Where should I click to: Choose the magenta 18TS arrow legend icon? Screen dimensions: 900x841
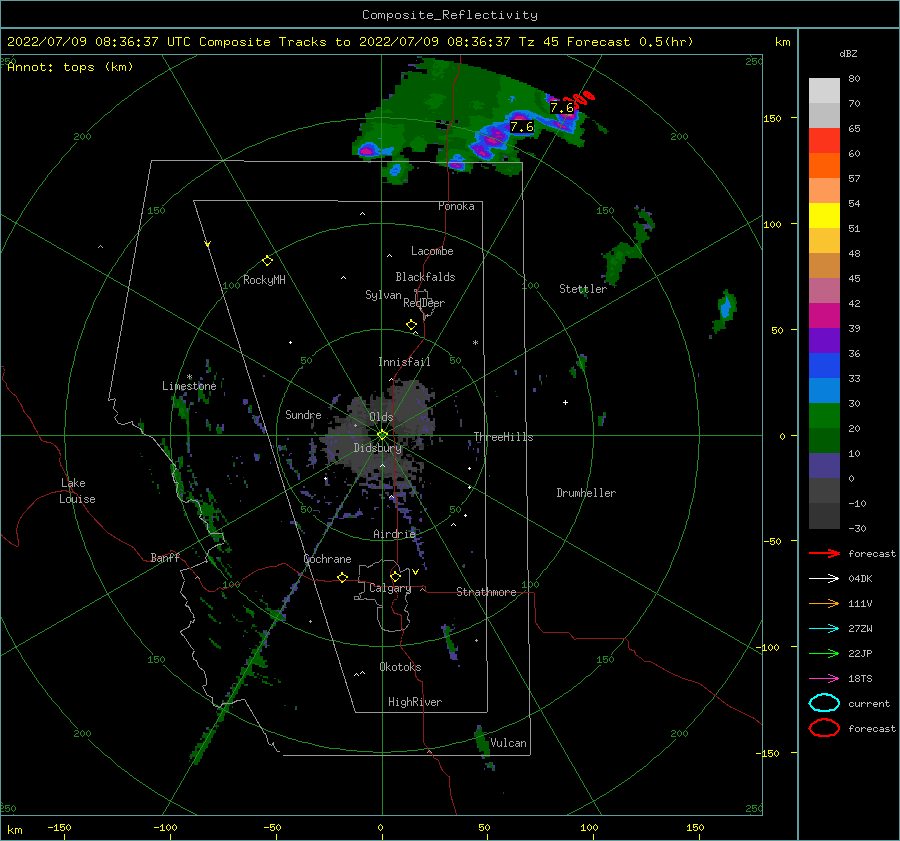click(x=824, y=679)
